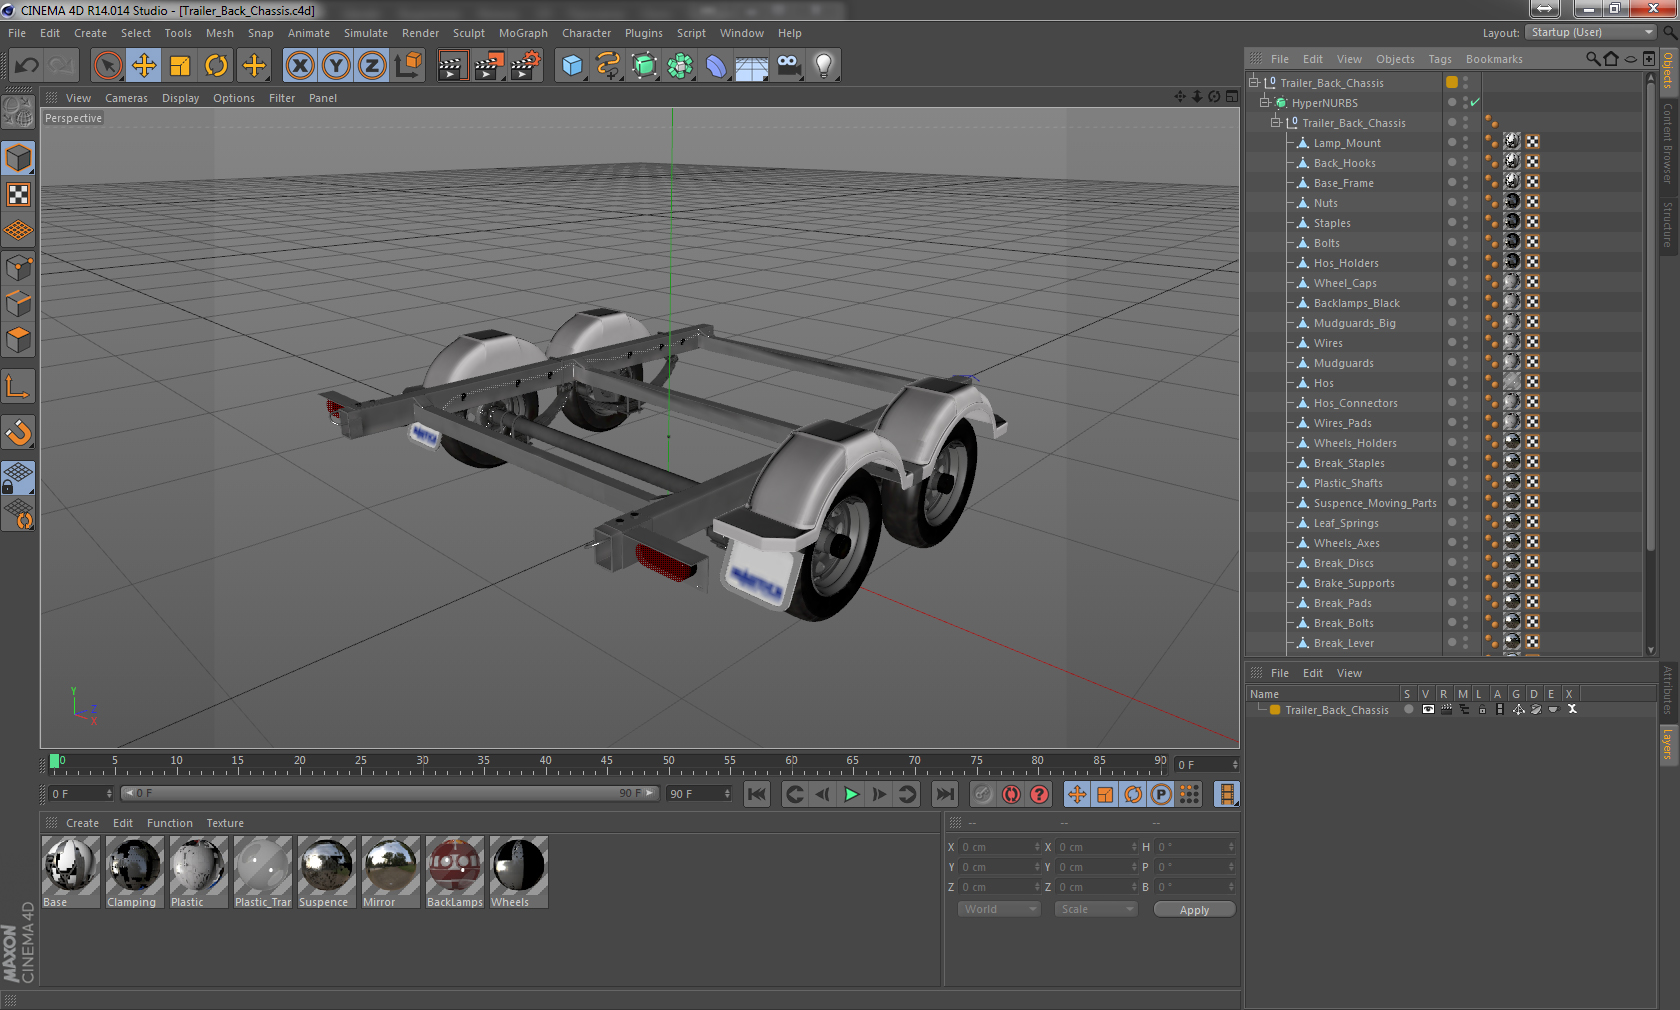The height and width of the screenshot is (1010, 1680).
Task: Select the Leaf_Springs object
Action: click(x=1345, y=523)
